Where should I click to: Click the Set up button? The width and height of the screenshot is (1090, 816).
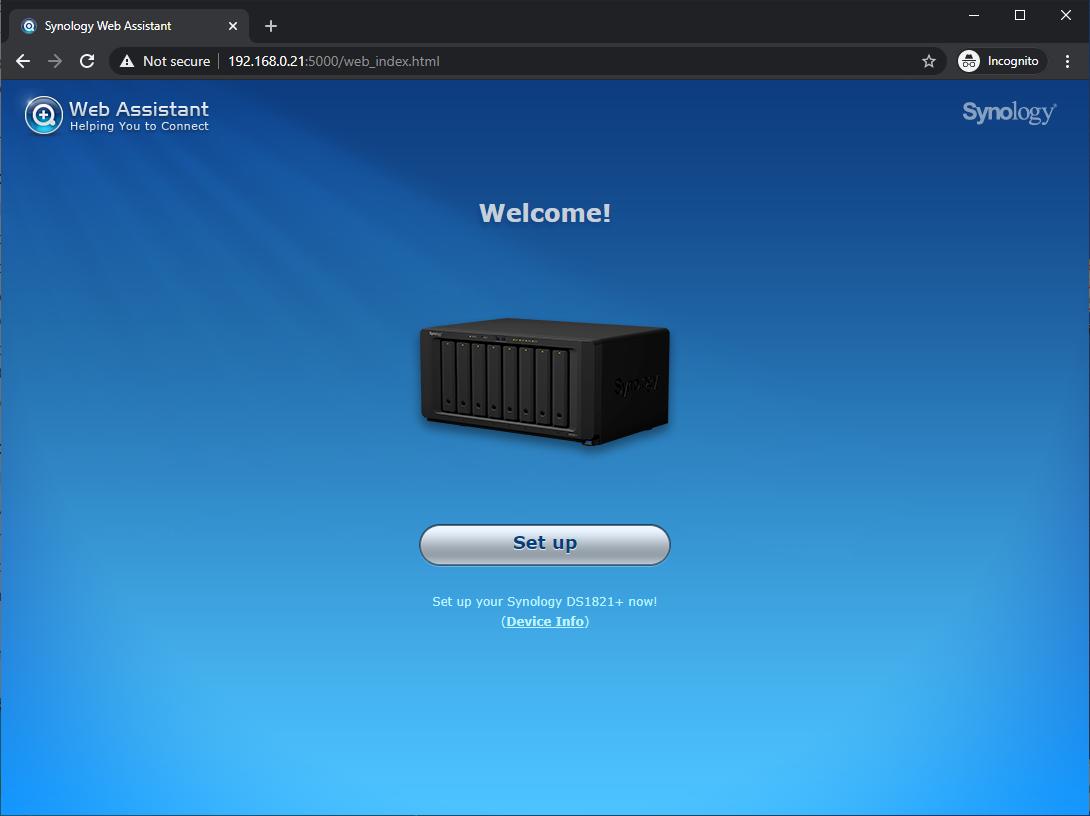pos(544,544)
